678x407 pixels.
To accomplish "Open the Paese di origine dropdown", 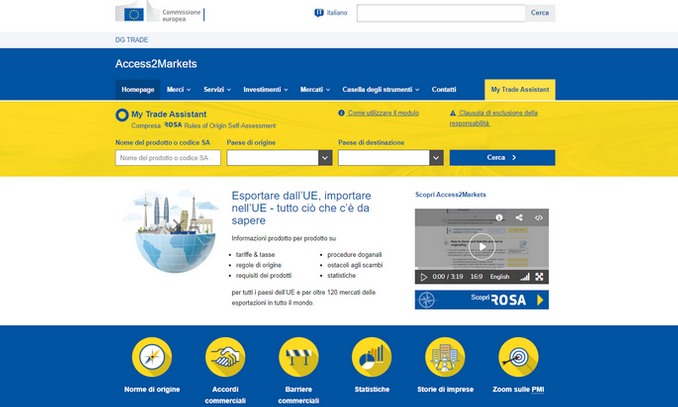I will [279, 158].
